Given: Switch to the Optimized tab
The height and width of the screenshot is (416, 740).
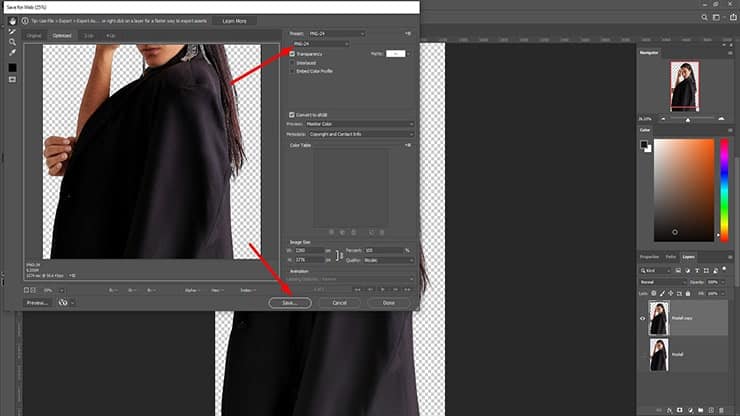Looking at the screenshot, I should pyautogui.click(x=62, y=35).
